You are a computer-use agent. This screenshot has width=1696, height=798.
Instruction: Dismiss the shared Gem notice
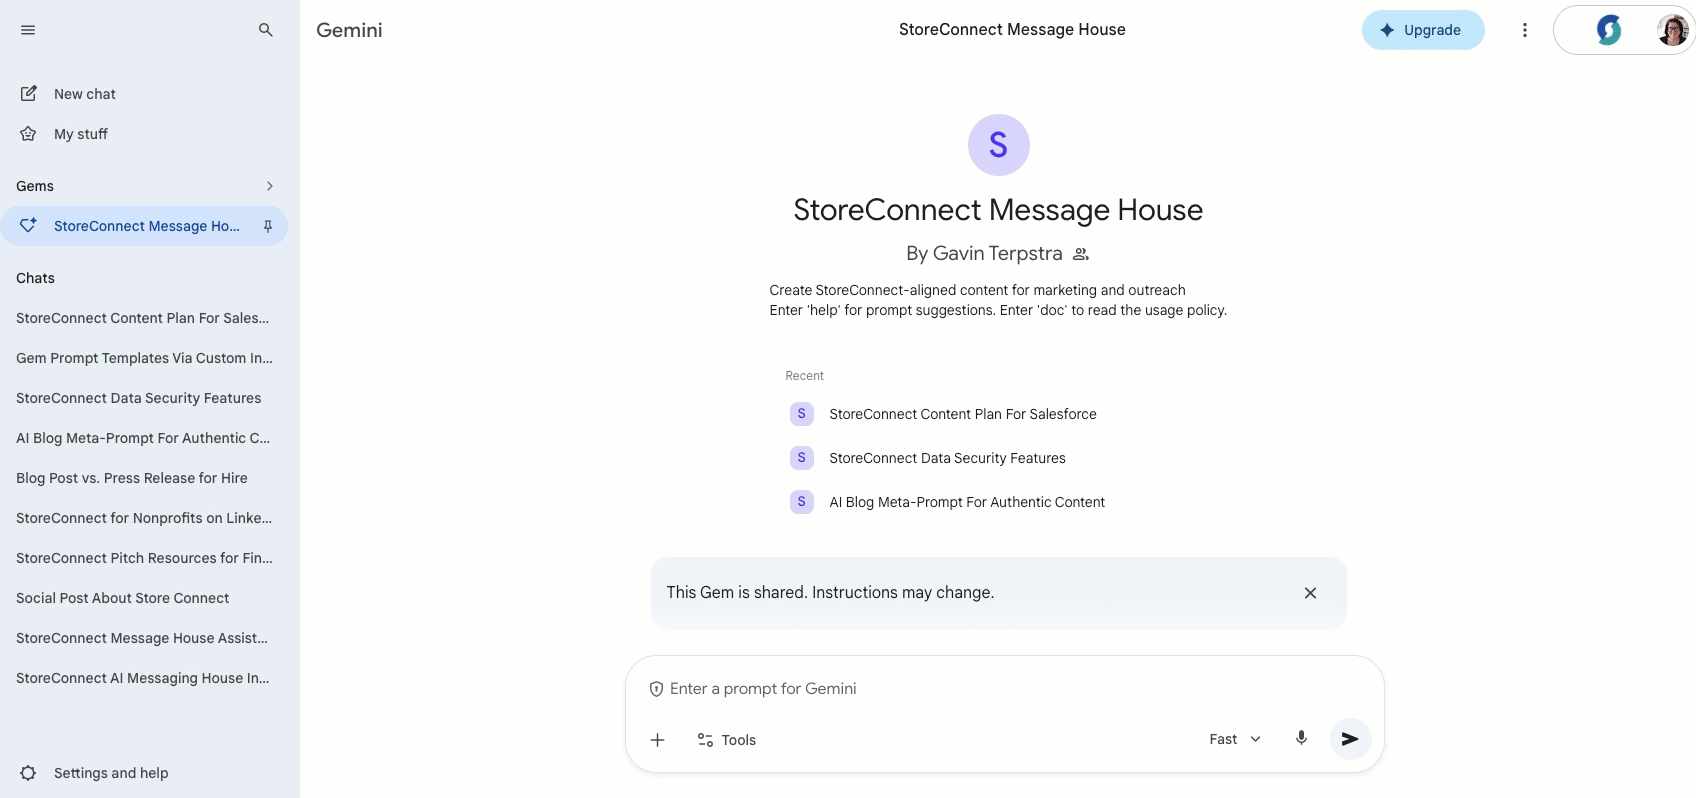pyautogui.click(x=1310, y=593)
